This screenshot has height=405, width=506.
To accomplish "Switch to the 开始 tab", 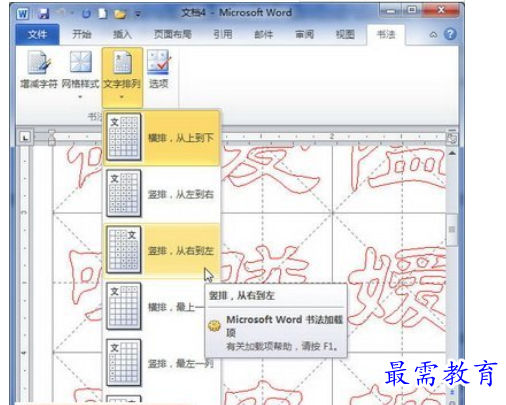I will (x=82, y=34).
